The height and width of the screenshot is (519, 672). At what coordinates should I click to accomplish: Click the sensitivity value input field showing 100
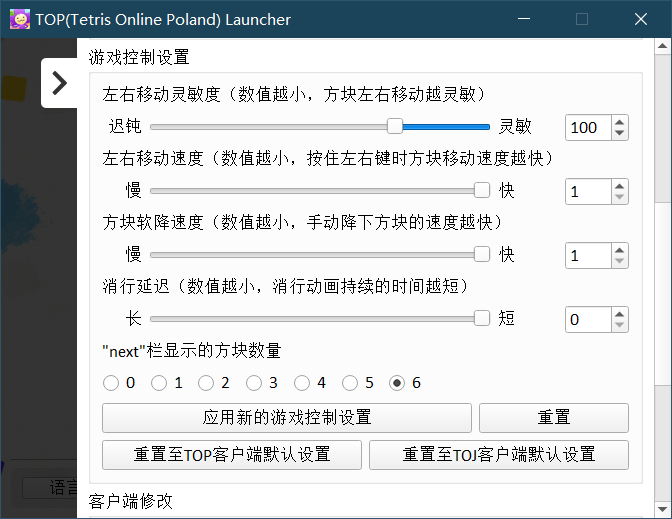587,127
